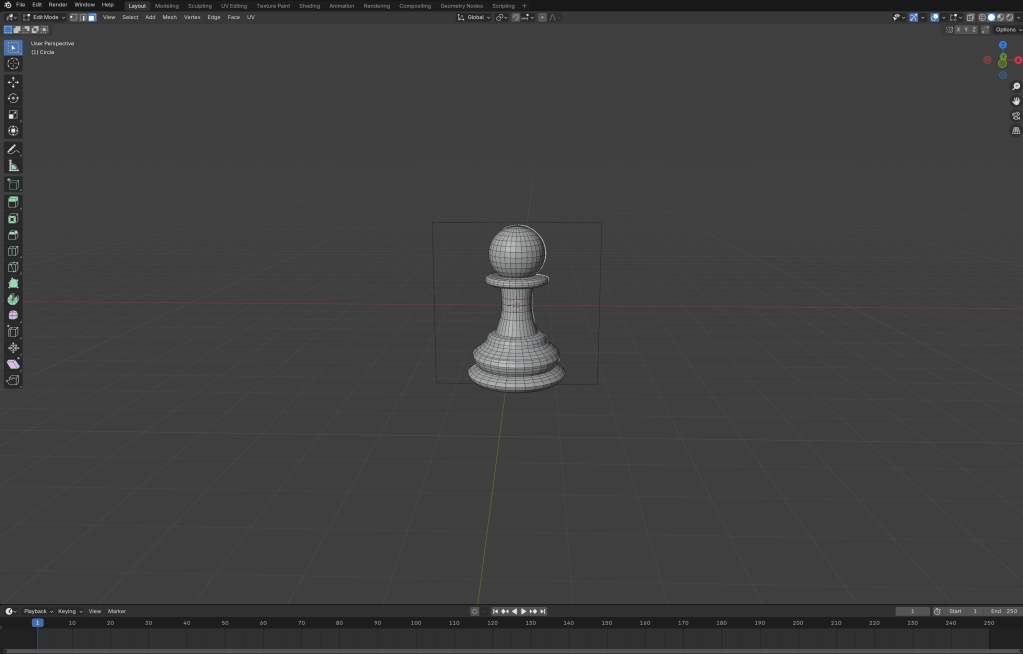Open the Global transform orientation dropdown
Image resolution: width=1023 pixels, height=654 pixels.
point(475,17)
